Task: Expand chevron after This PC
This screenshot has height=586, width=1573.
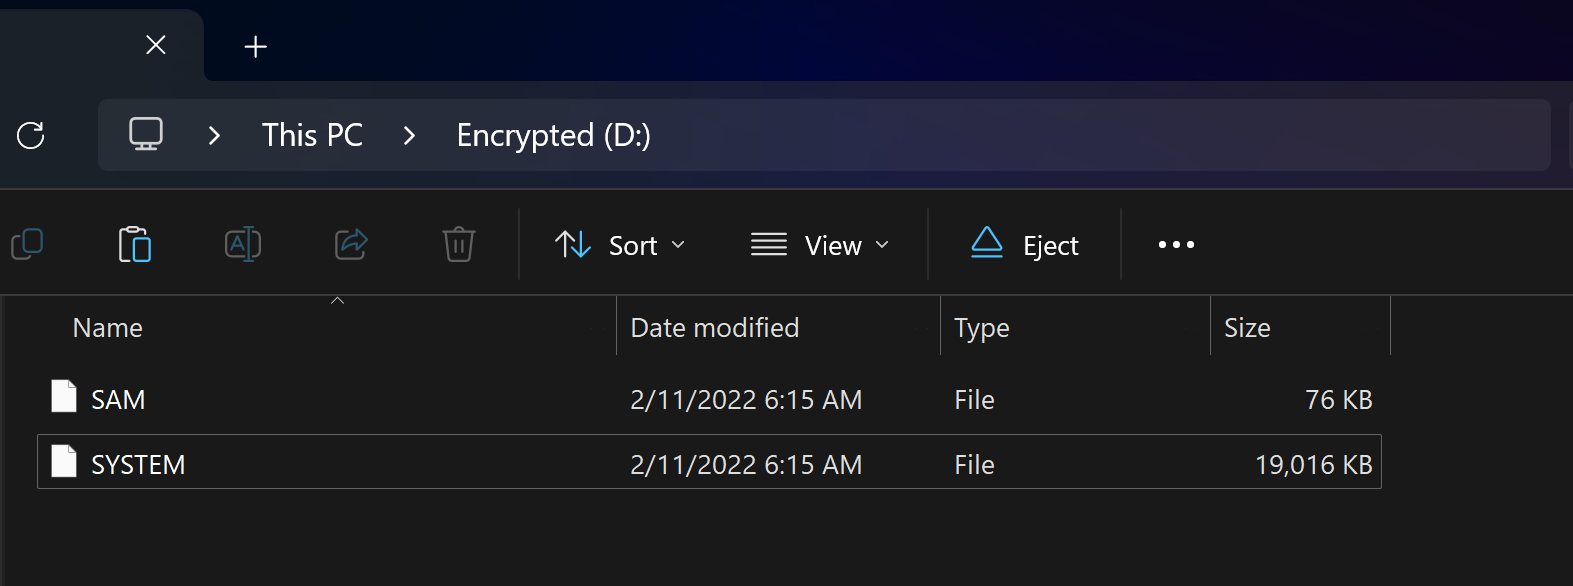Action: click(409, 136)
